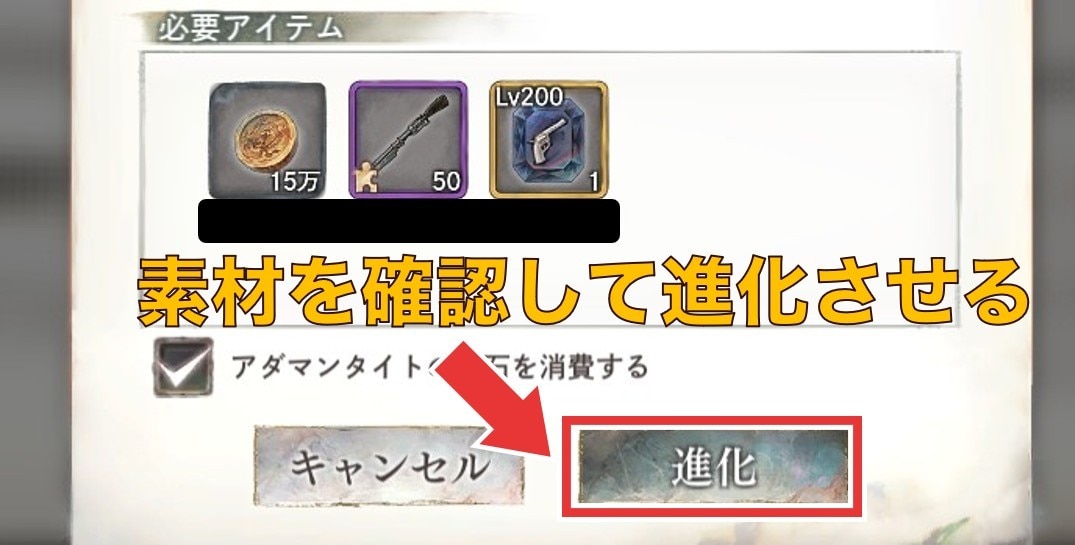The height and width of the screenshot is (545, 1075).
Task: Tap the checkmark inside the checkbox
Action: (182, 370)
